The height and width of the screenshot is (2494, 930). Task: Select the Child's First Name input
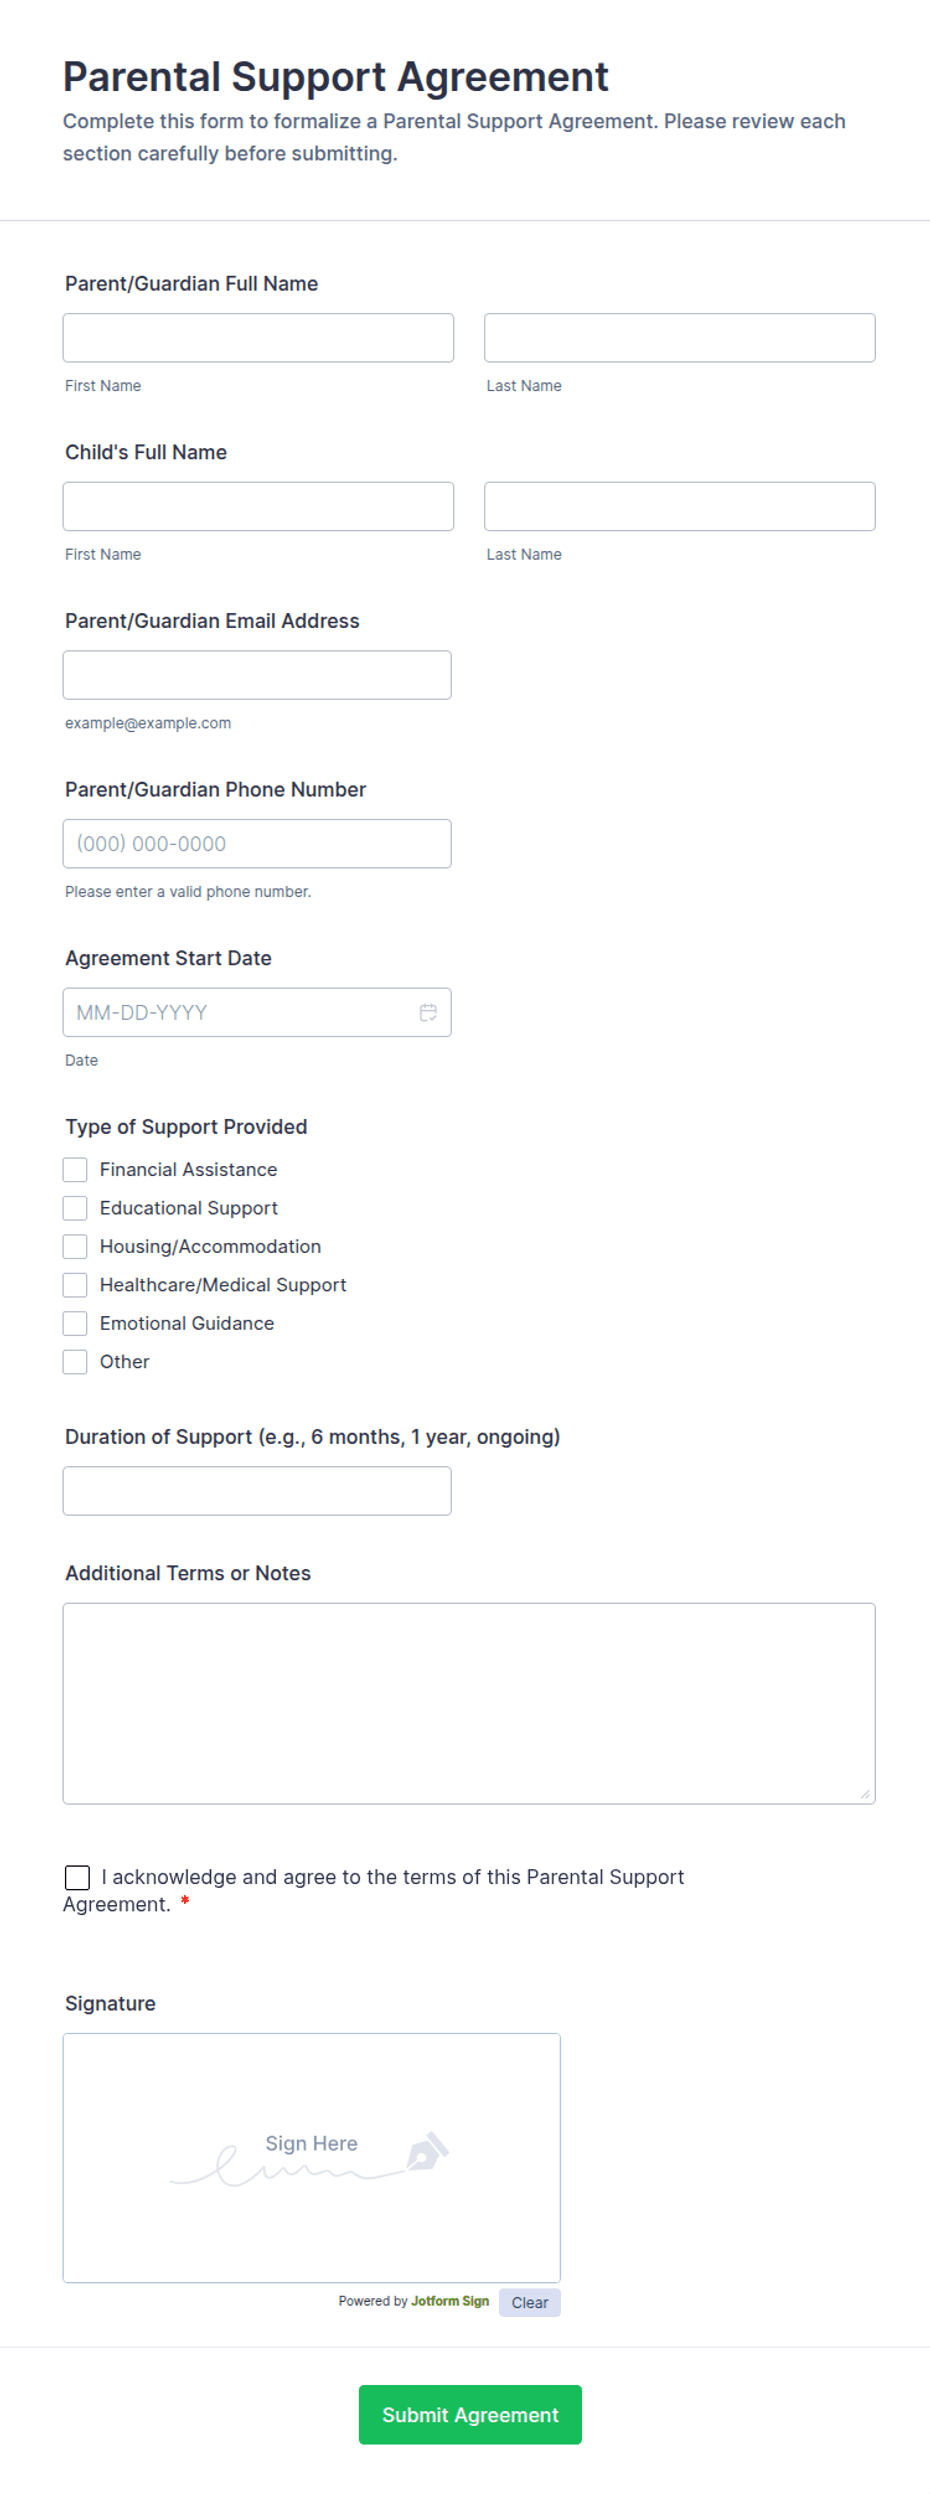tap(258, 506)
